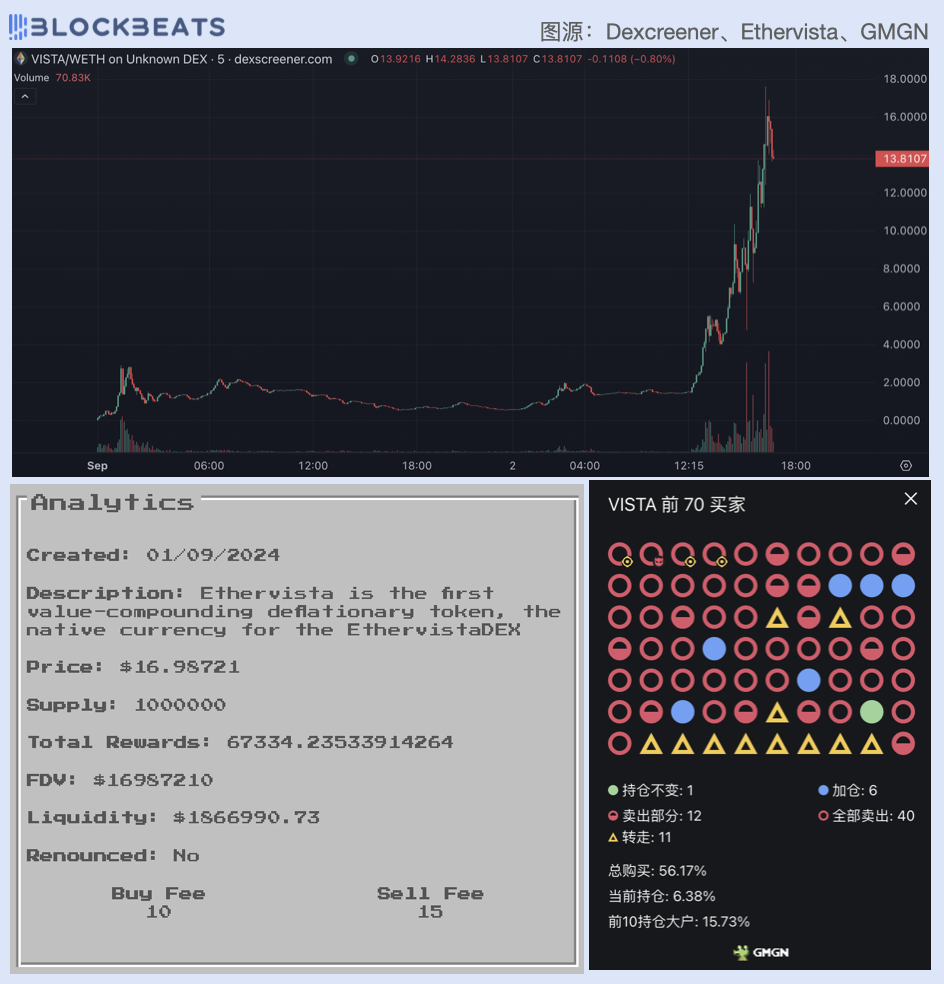
Task: Toggle the 转走 legend filter
Action: 640,837
